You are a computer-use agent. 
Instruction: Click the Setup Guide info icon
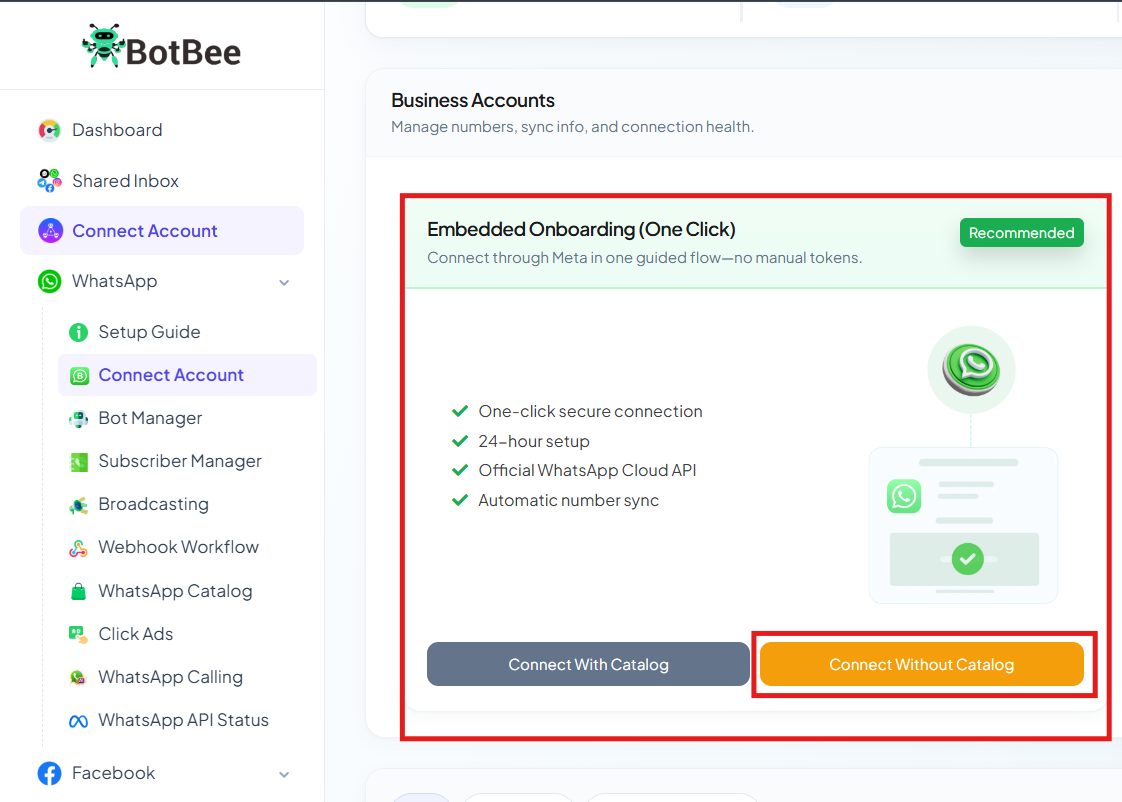[x=78, y=332]
